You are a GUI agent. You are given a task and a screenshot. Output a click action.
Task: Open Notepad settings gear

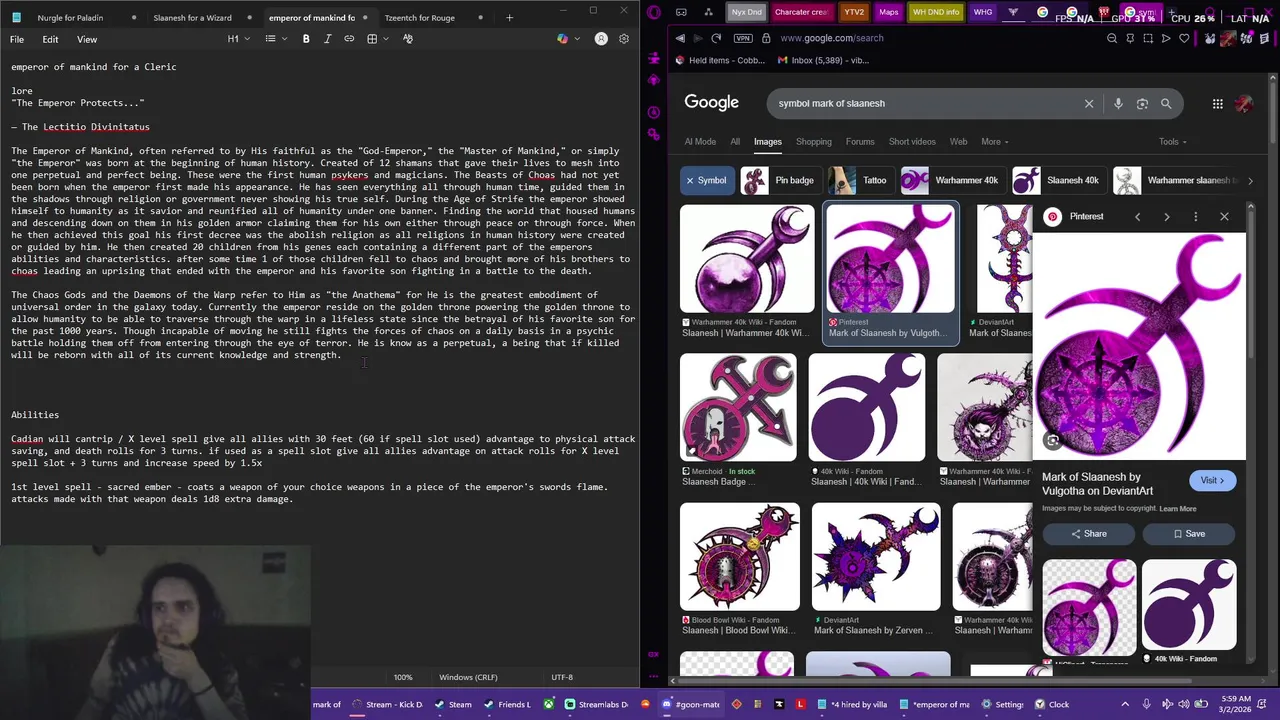click(x=624, y=39)
